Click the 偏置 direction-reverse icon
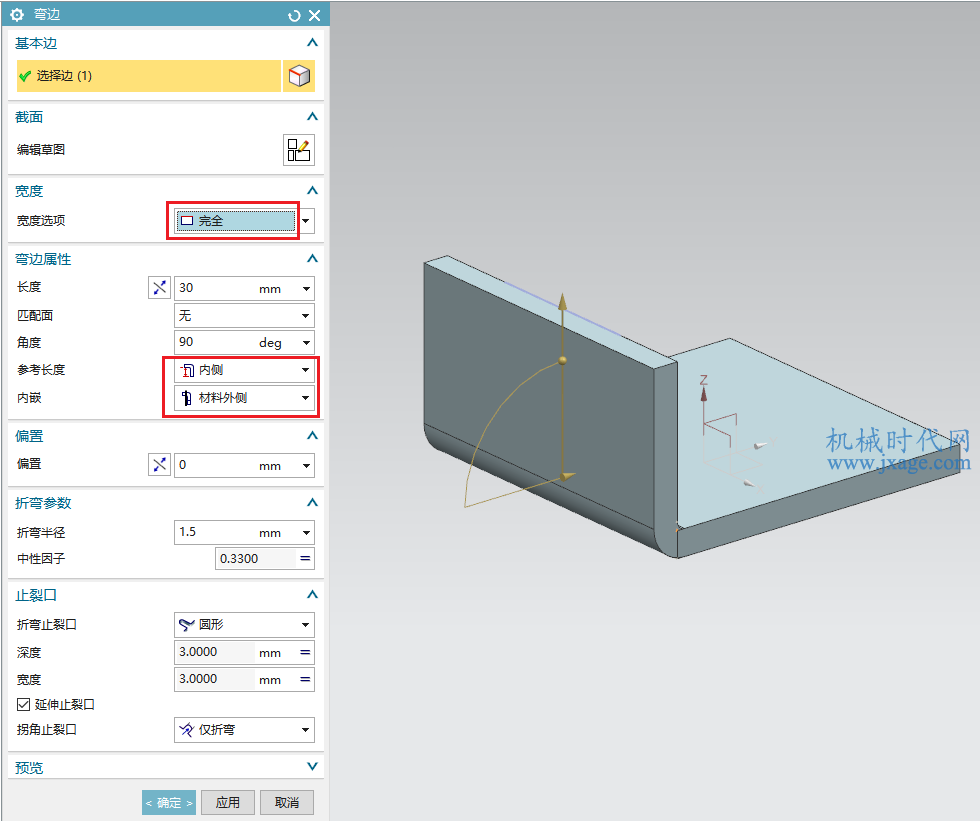Screen dimensions: 980x821 point(159,465)
